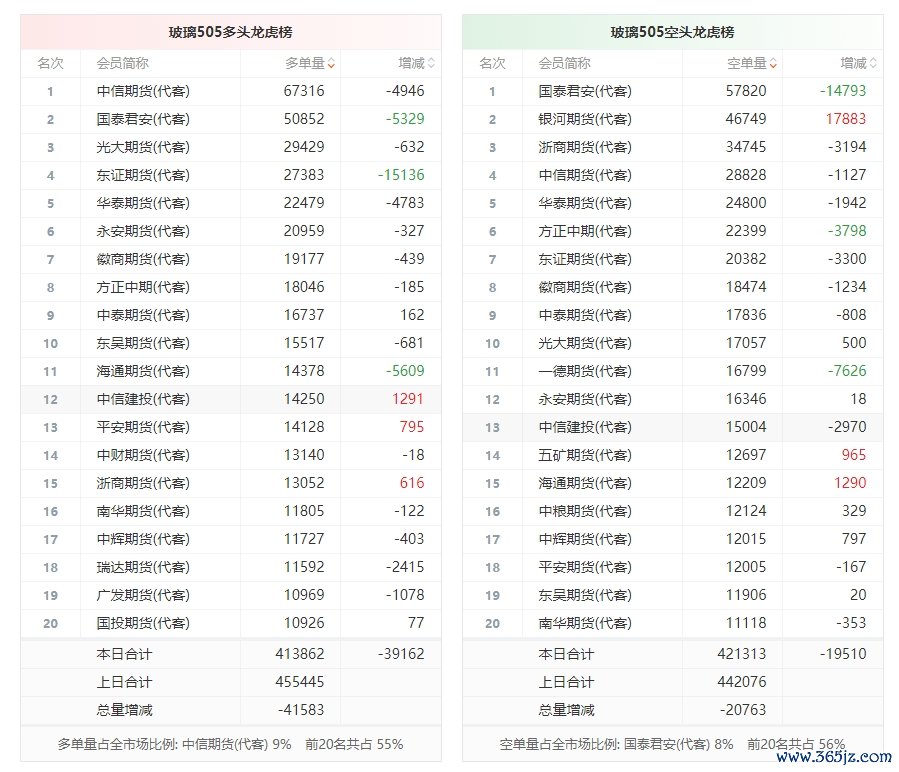Click 中辉期货(代客) in short table
The image size is (899, 772).
click(x=585, y=540)
